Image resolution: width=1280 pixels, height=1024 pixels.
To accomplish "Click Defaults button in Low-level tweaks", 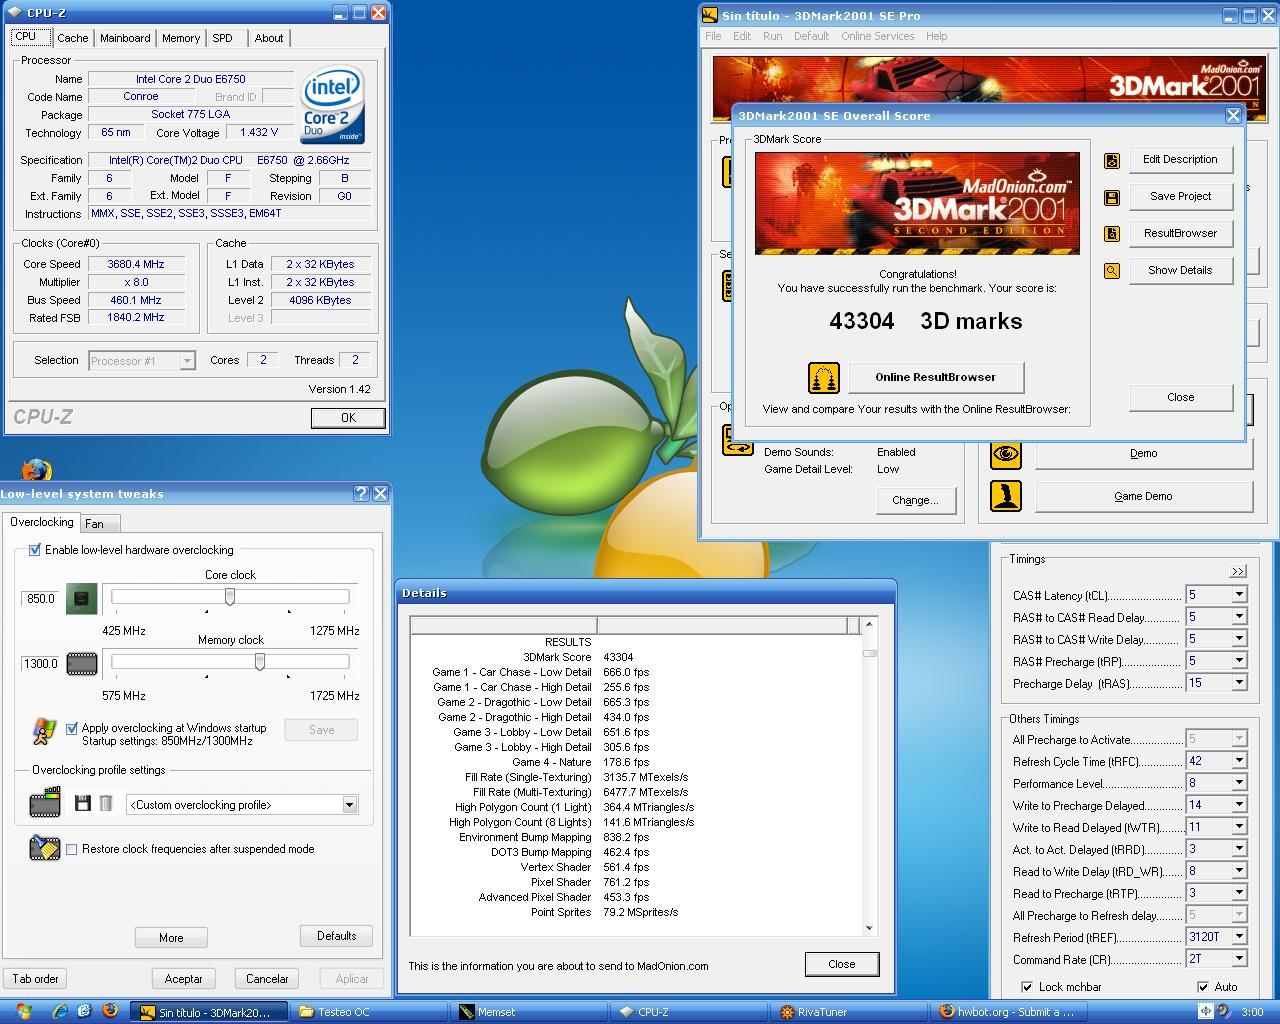I will point(336,936).
